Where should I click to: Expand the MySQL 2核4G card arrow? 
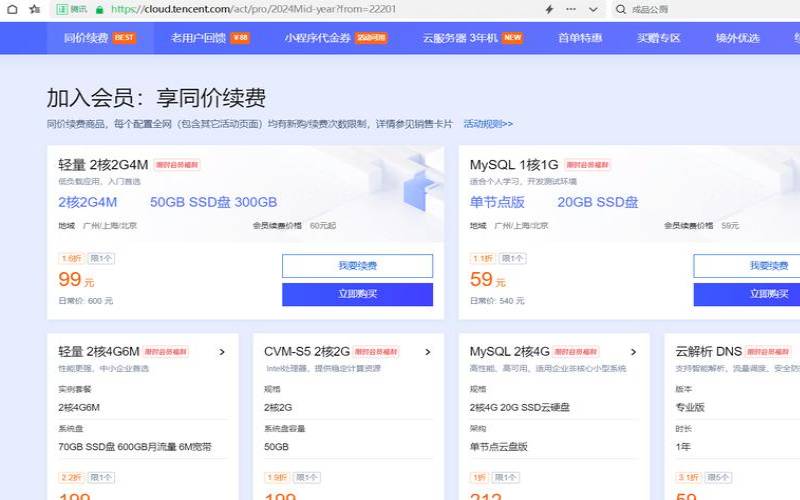(x=633, y=352)
